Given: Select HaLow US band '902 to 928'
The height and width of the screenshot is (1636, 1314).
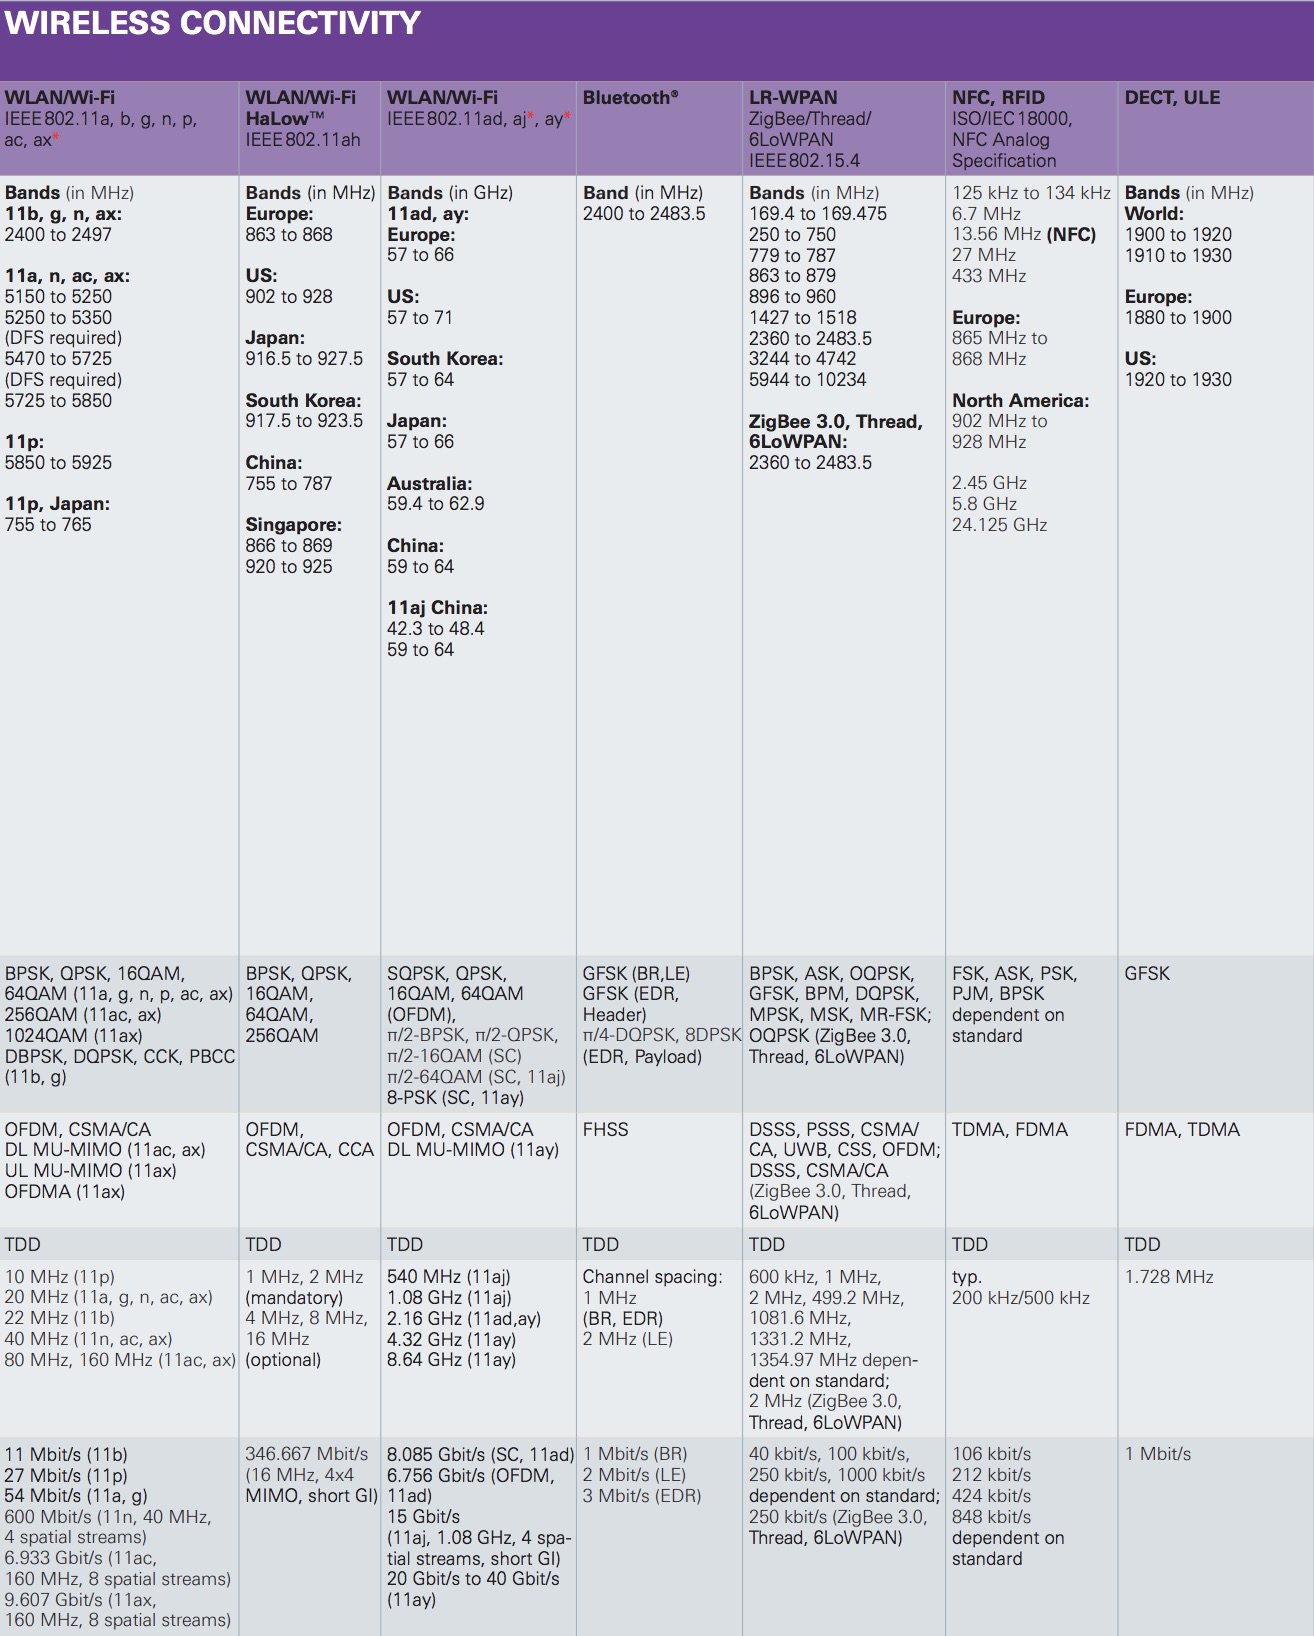Looking at the screenshot, I should coord(289,297).
